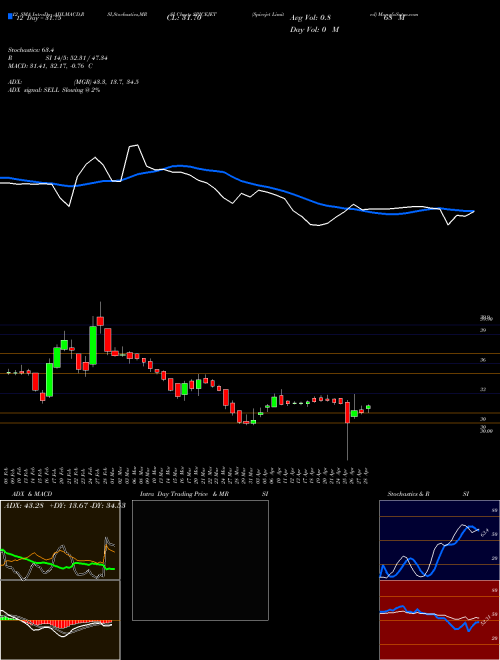Click the 'Day Vol: 0 M' text
500x660 pixels.
(314, 30)
